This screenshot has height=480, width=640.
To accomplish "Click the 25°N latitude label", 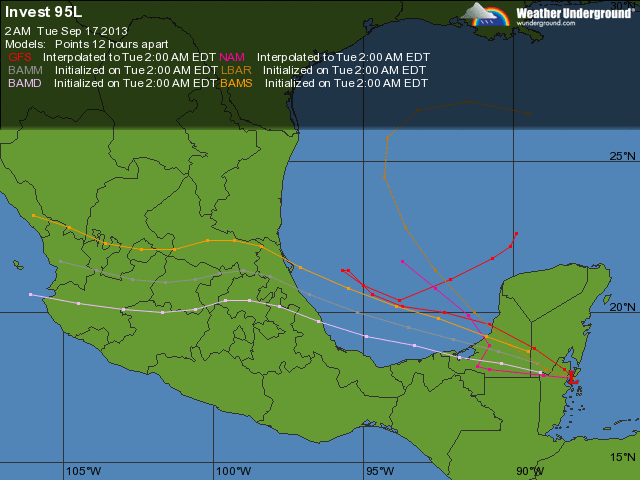I will pos(622,156).
